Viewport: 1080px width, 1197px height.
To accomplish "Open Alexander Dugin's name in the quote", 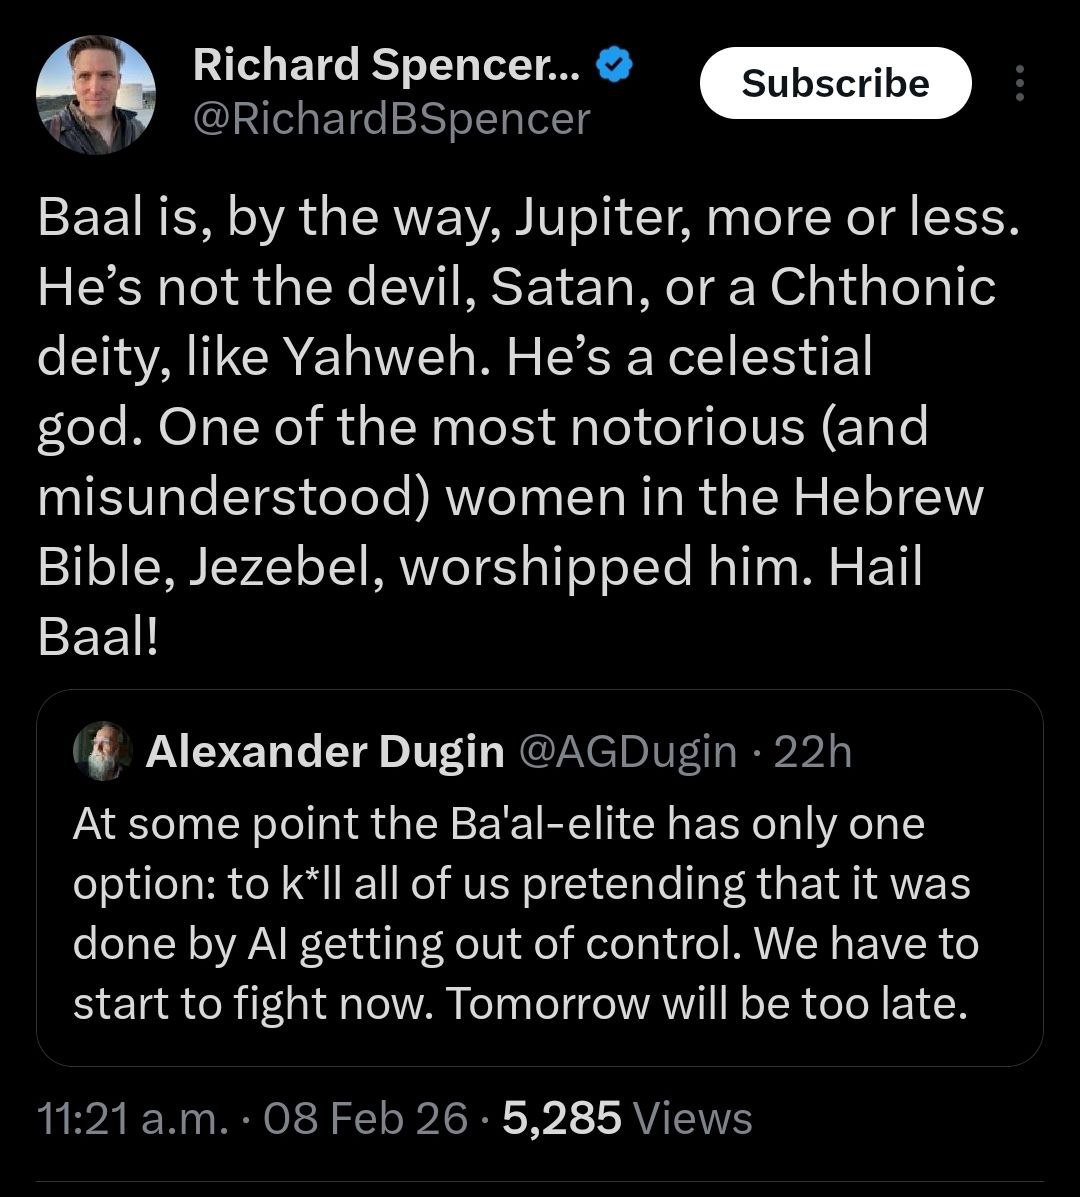I will pyautogui.click(x=325, y=751).
